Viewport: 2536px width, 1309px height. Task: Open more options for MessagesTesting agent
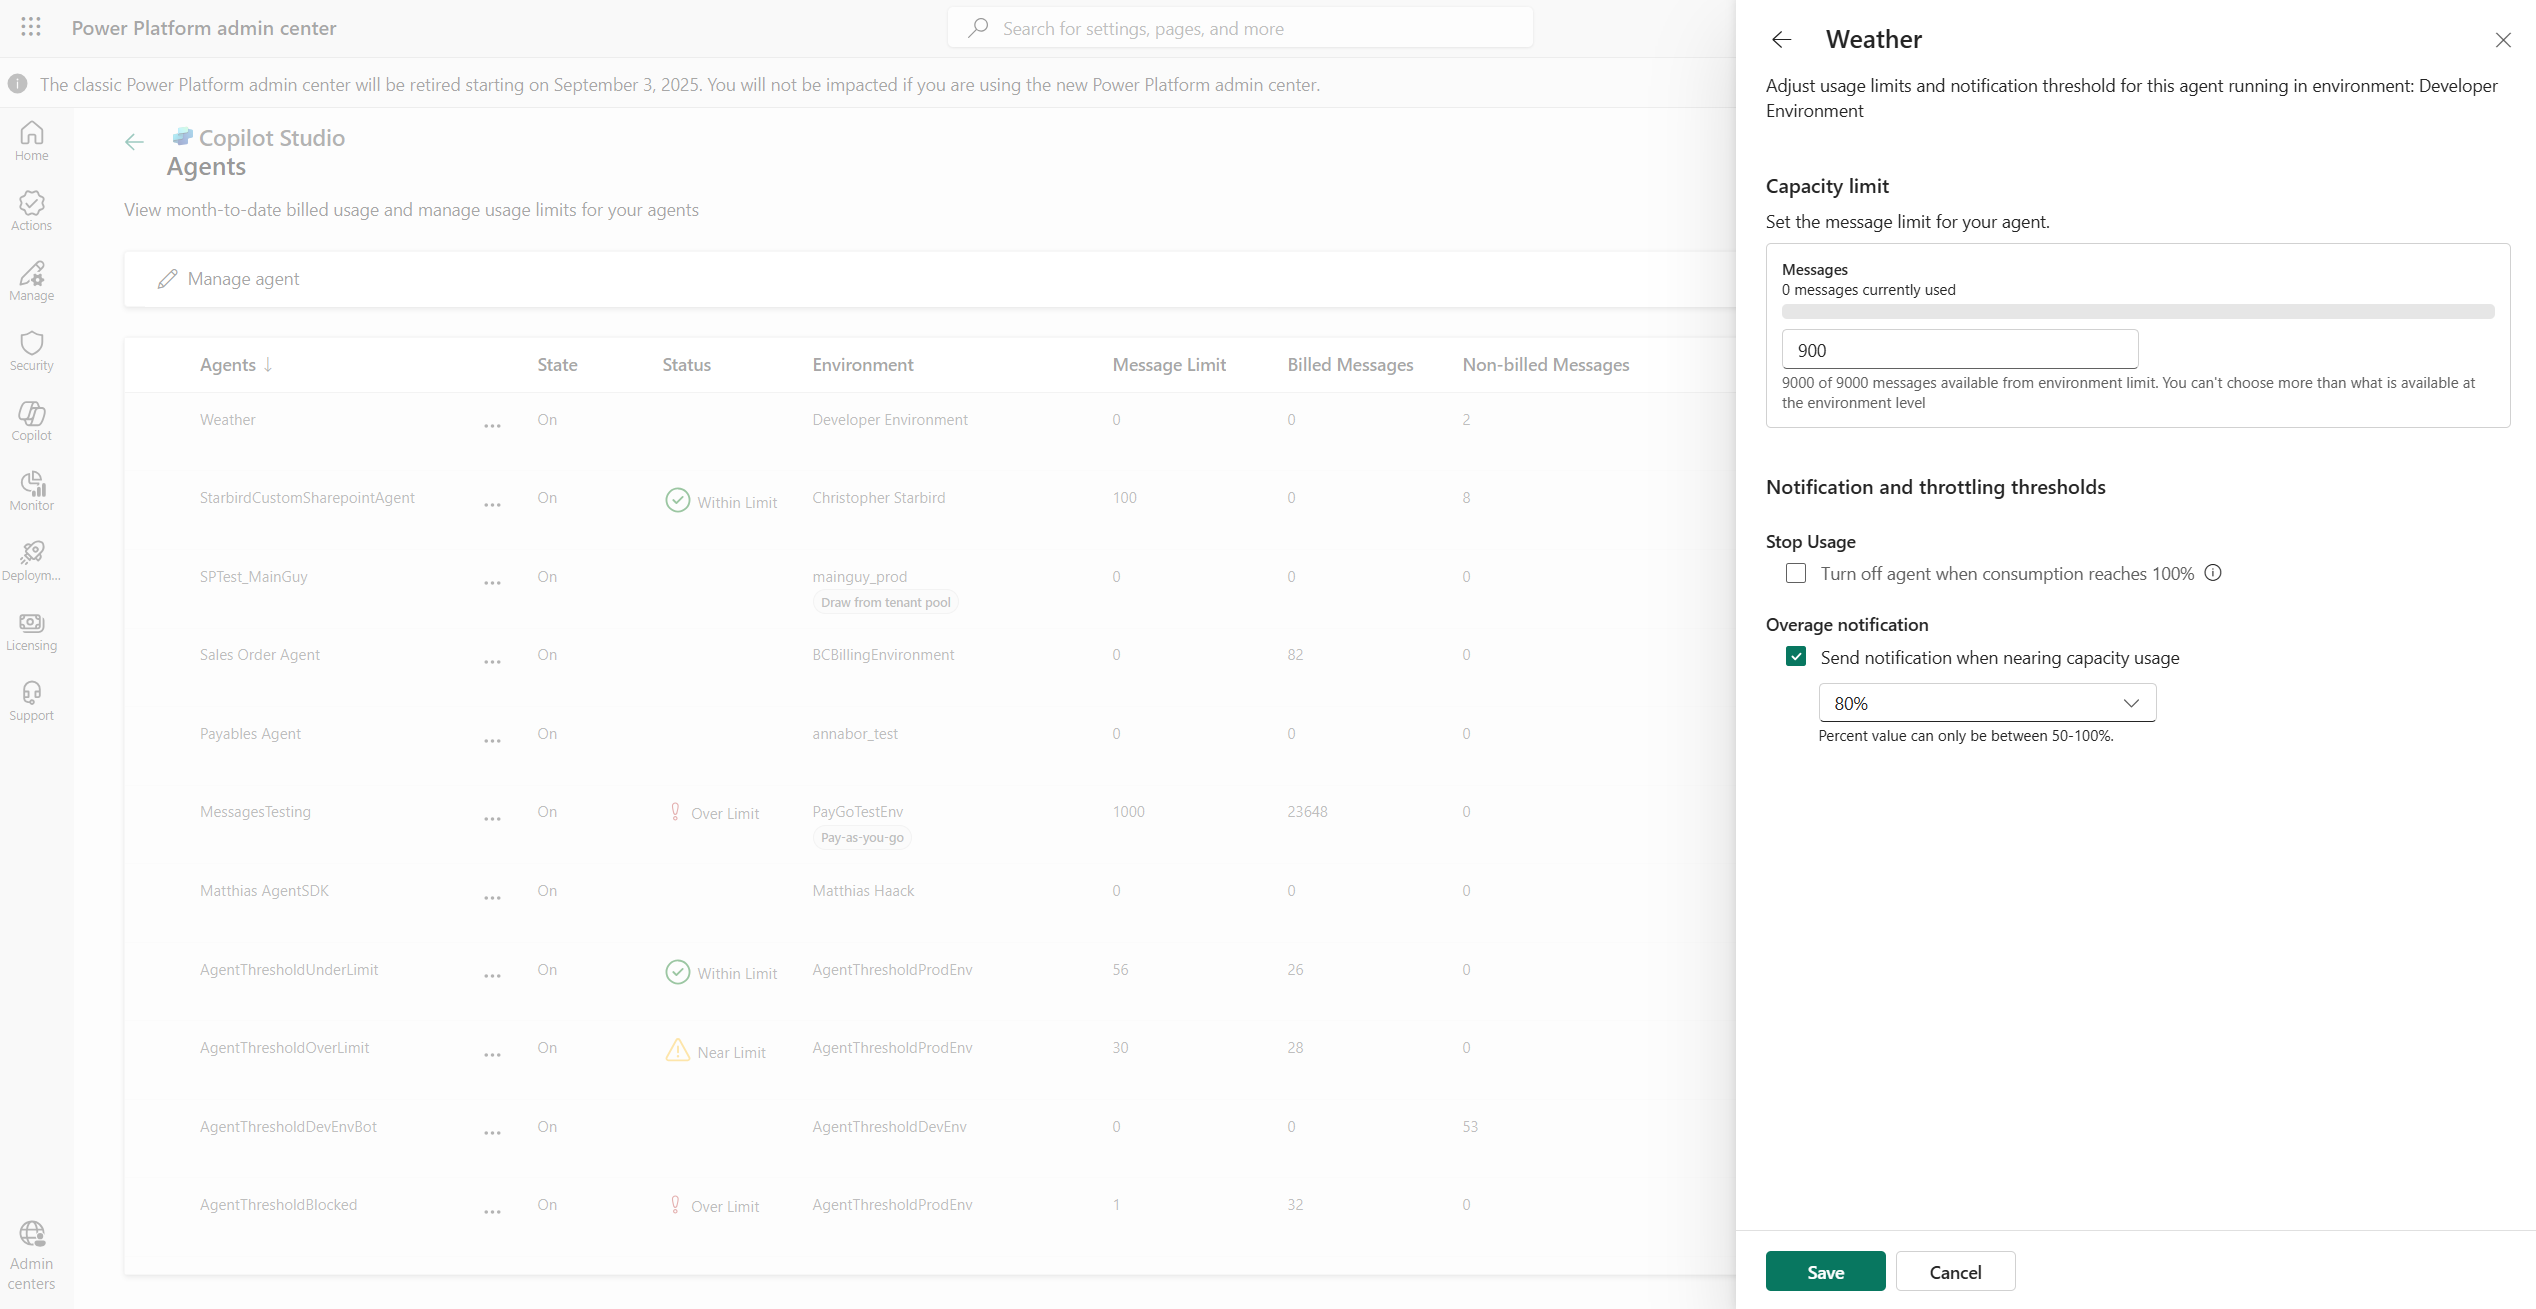coord(492,818)
